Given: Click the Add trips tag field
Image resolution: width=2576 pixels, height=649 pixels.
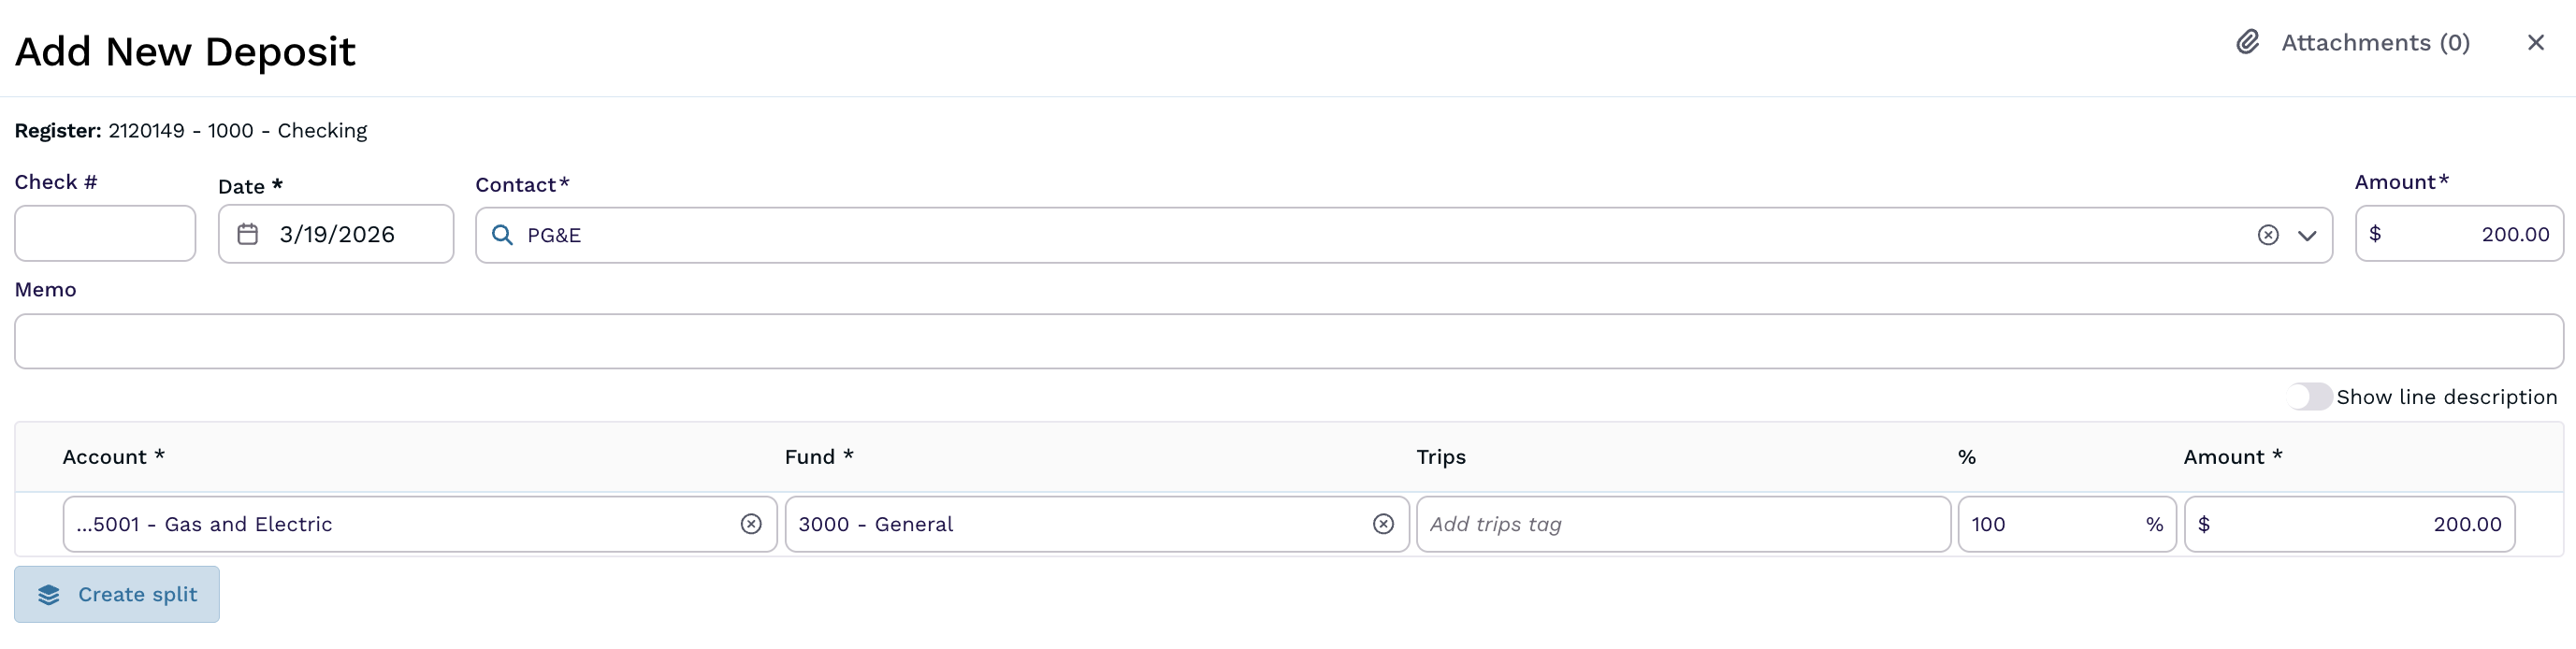Looking at the screenshot, I should 1682,524.
